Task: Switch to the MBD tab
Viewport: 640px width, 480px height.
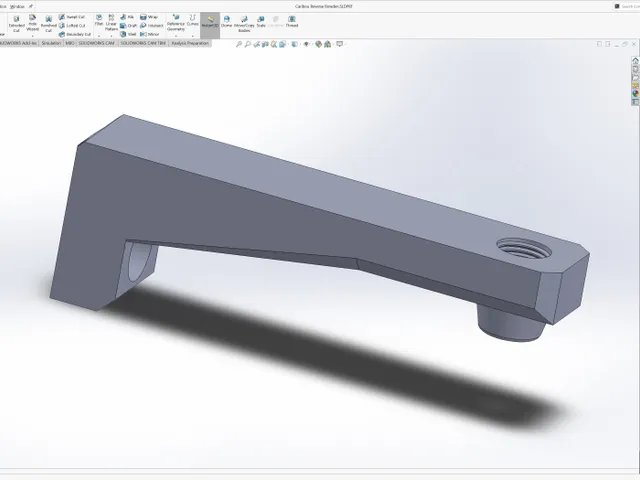Action: pyautogui.click(x=70, y=43)
